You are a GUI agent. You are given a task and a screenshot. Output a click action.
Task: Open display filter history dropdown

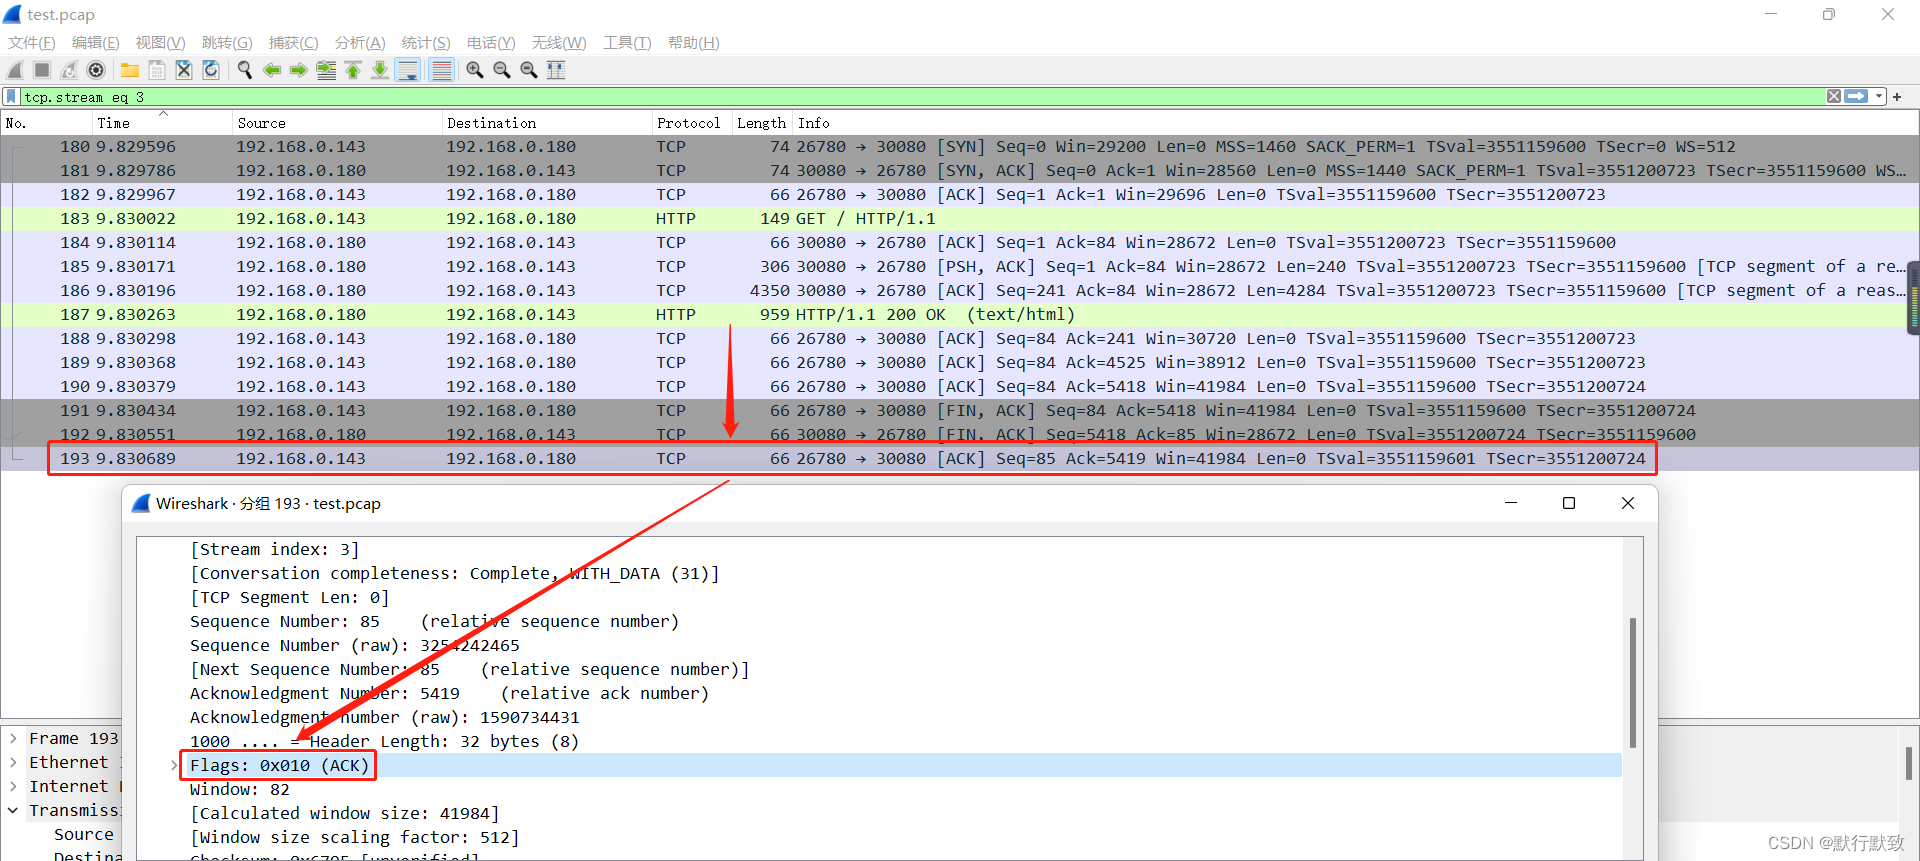coord(1879,97)
